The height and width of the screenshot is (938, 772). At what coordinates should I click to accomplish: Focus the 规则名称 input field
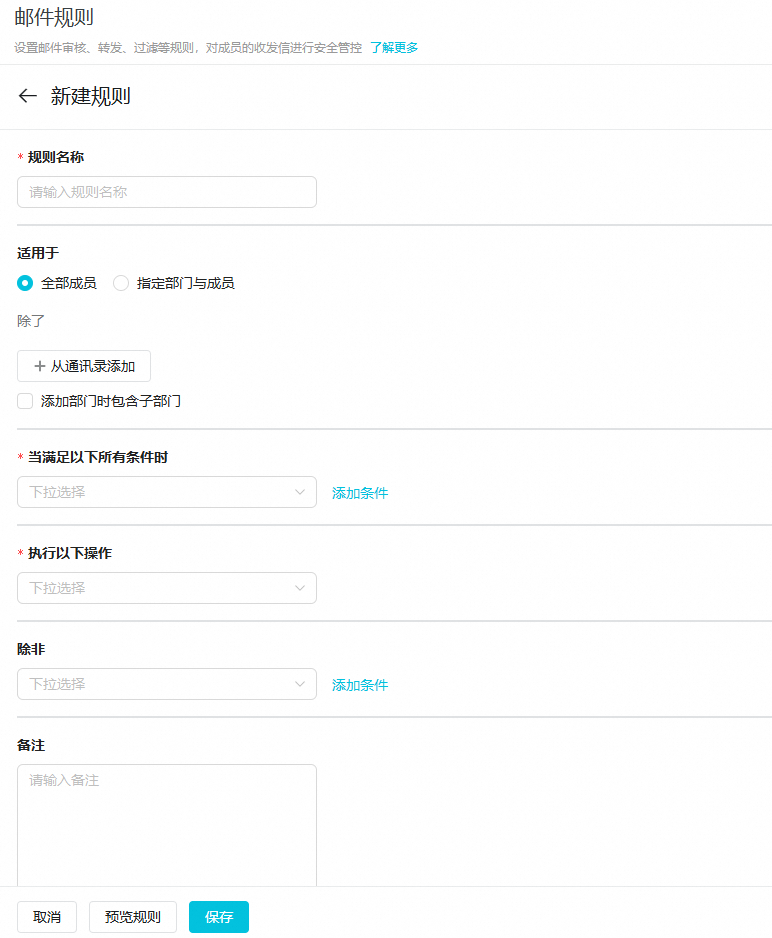point(167,192)
